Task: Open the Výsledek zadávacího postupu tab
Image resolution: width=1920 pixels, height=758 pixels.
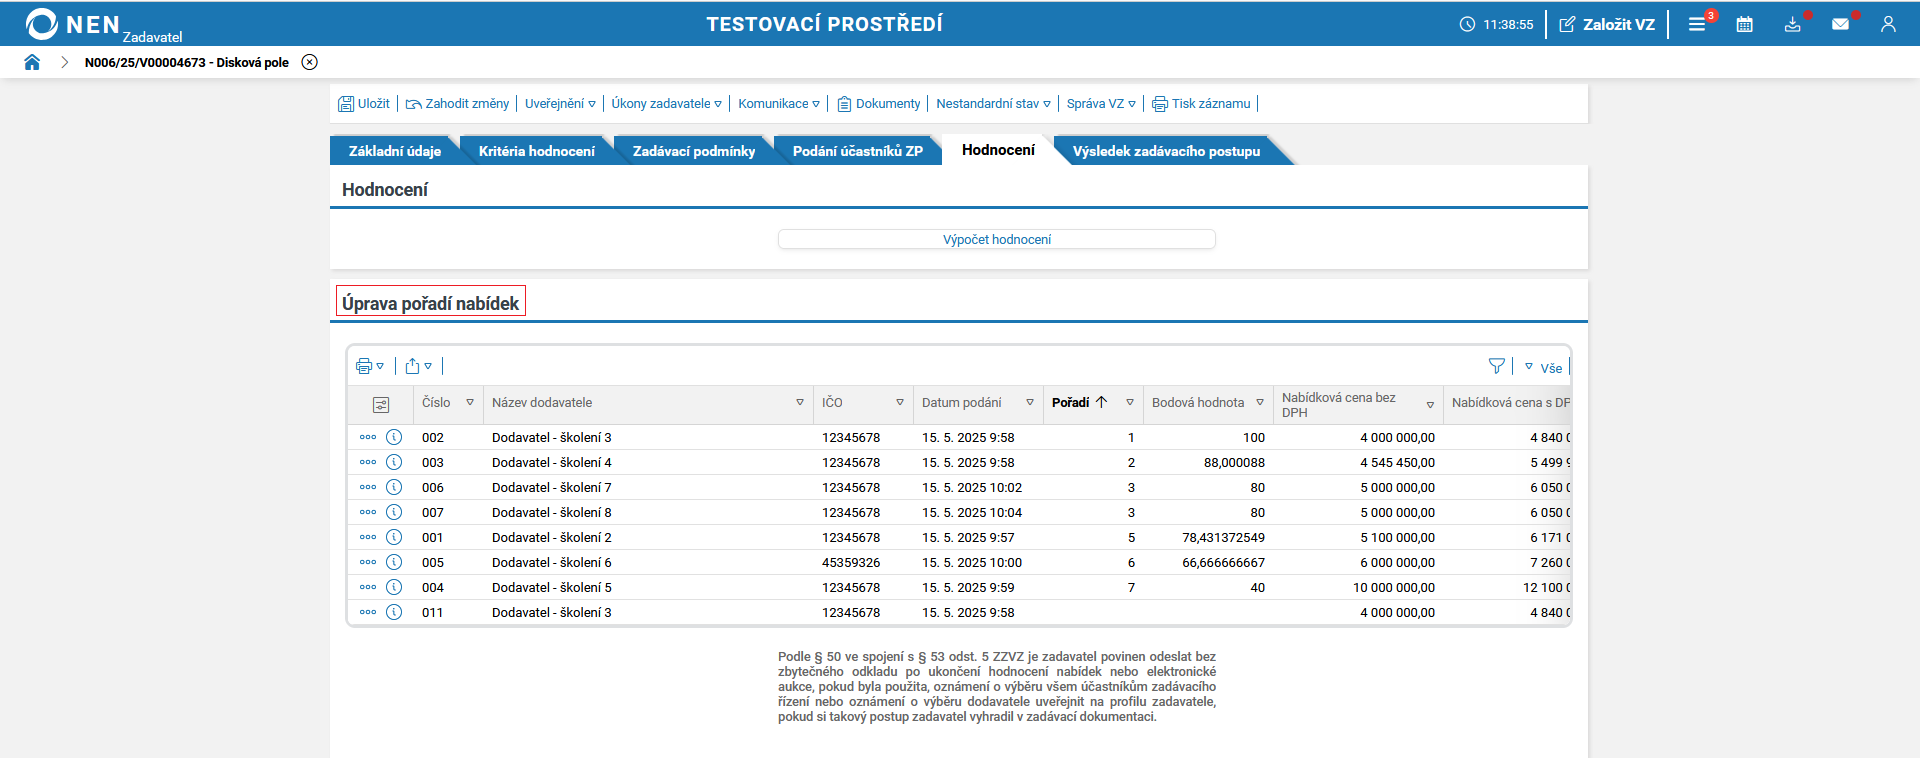Action: pos(1166,151)
